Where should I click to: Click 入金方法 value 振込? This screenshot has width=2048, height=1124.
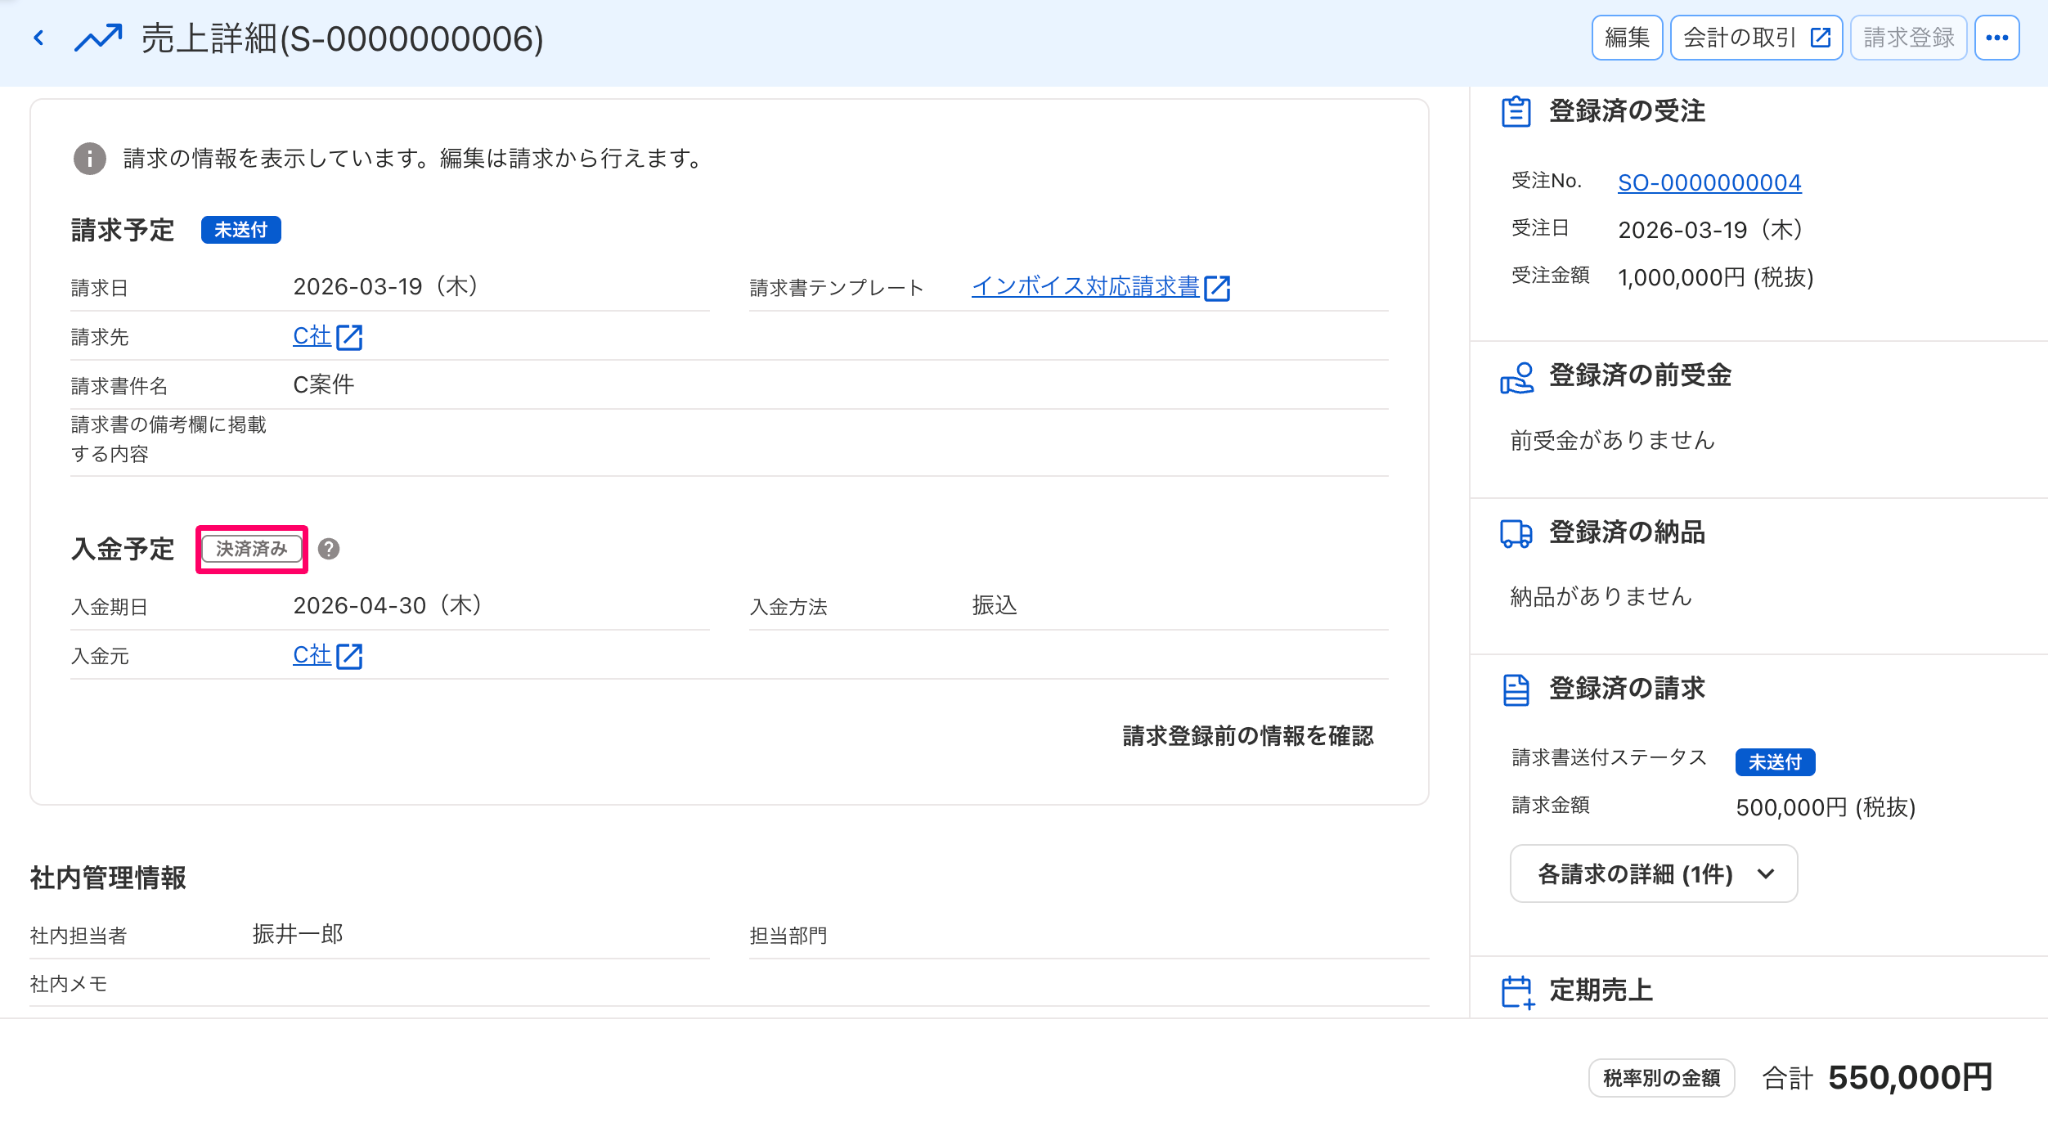tap(994, 606)
